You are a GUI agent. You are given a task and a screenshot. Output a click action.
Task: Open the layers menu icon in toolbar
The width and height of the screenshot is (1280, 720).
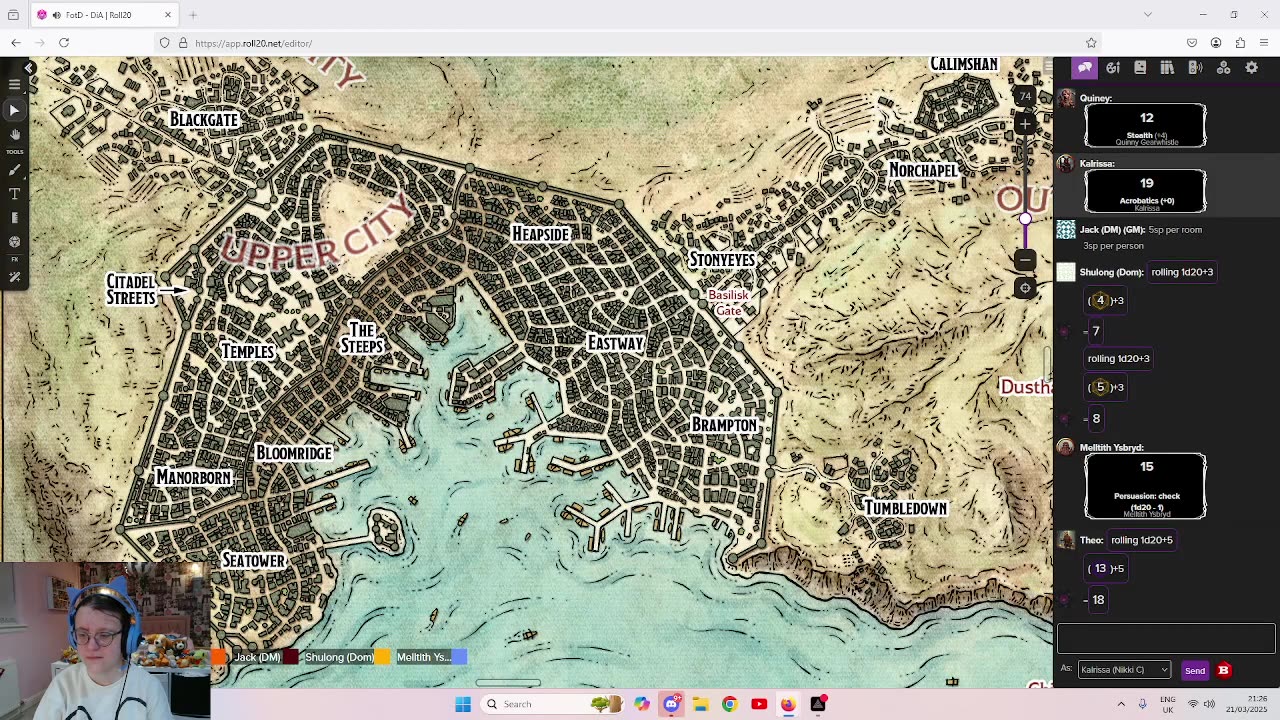click(x=14, y=86)
